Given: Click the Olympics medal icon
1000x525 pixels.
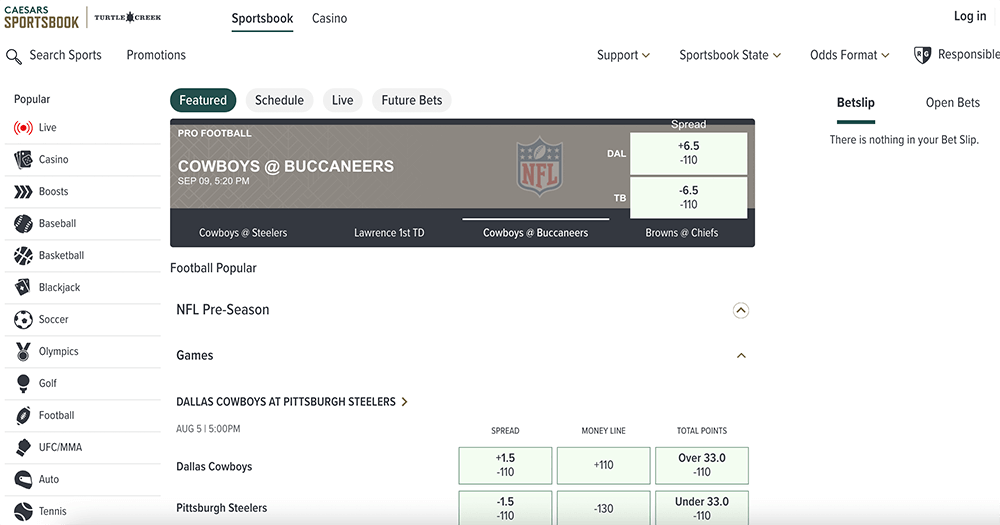Looking at the screenshot, I should point(23,351).
